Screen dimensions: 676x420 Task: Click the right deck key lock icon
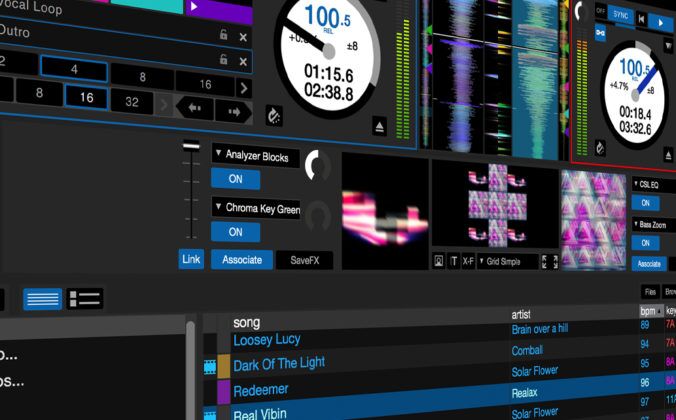pos(600,148)
